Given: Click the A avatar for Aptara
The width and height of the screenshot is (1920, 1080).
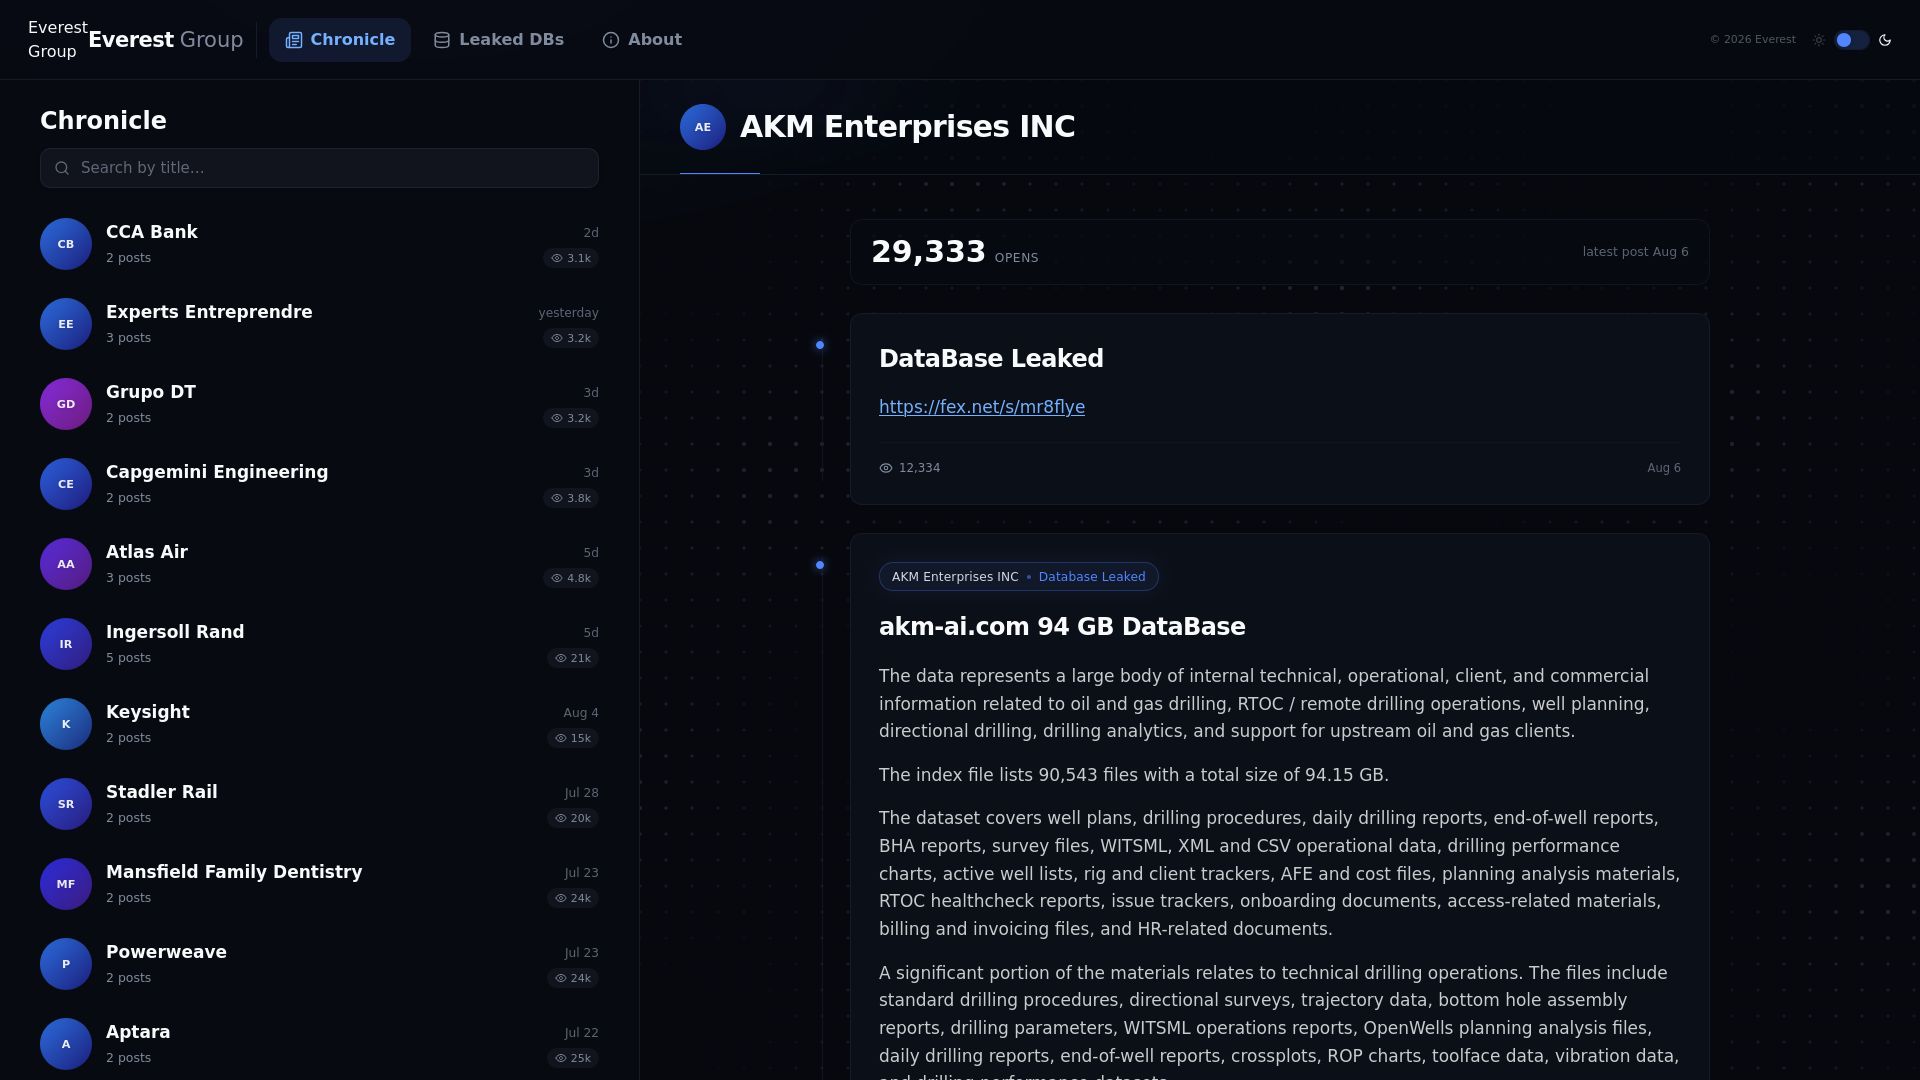Looking at the screenshot, I should click(66, 1044).
